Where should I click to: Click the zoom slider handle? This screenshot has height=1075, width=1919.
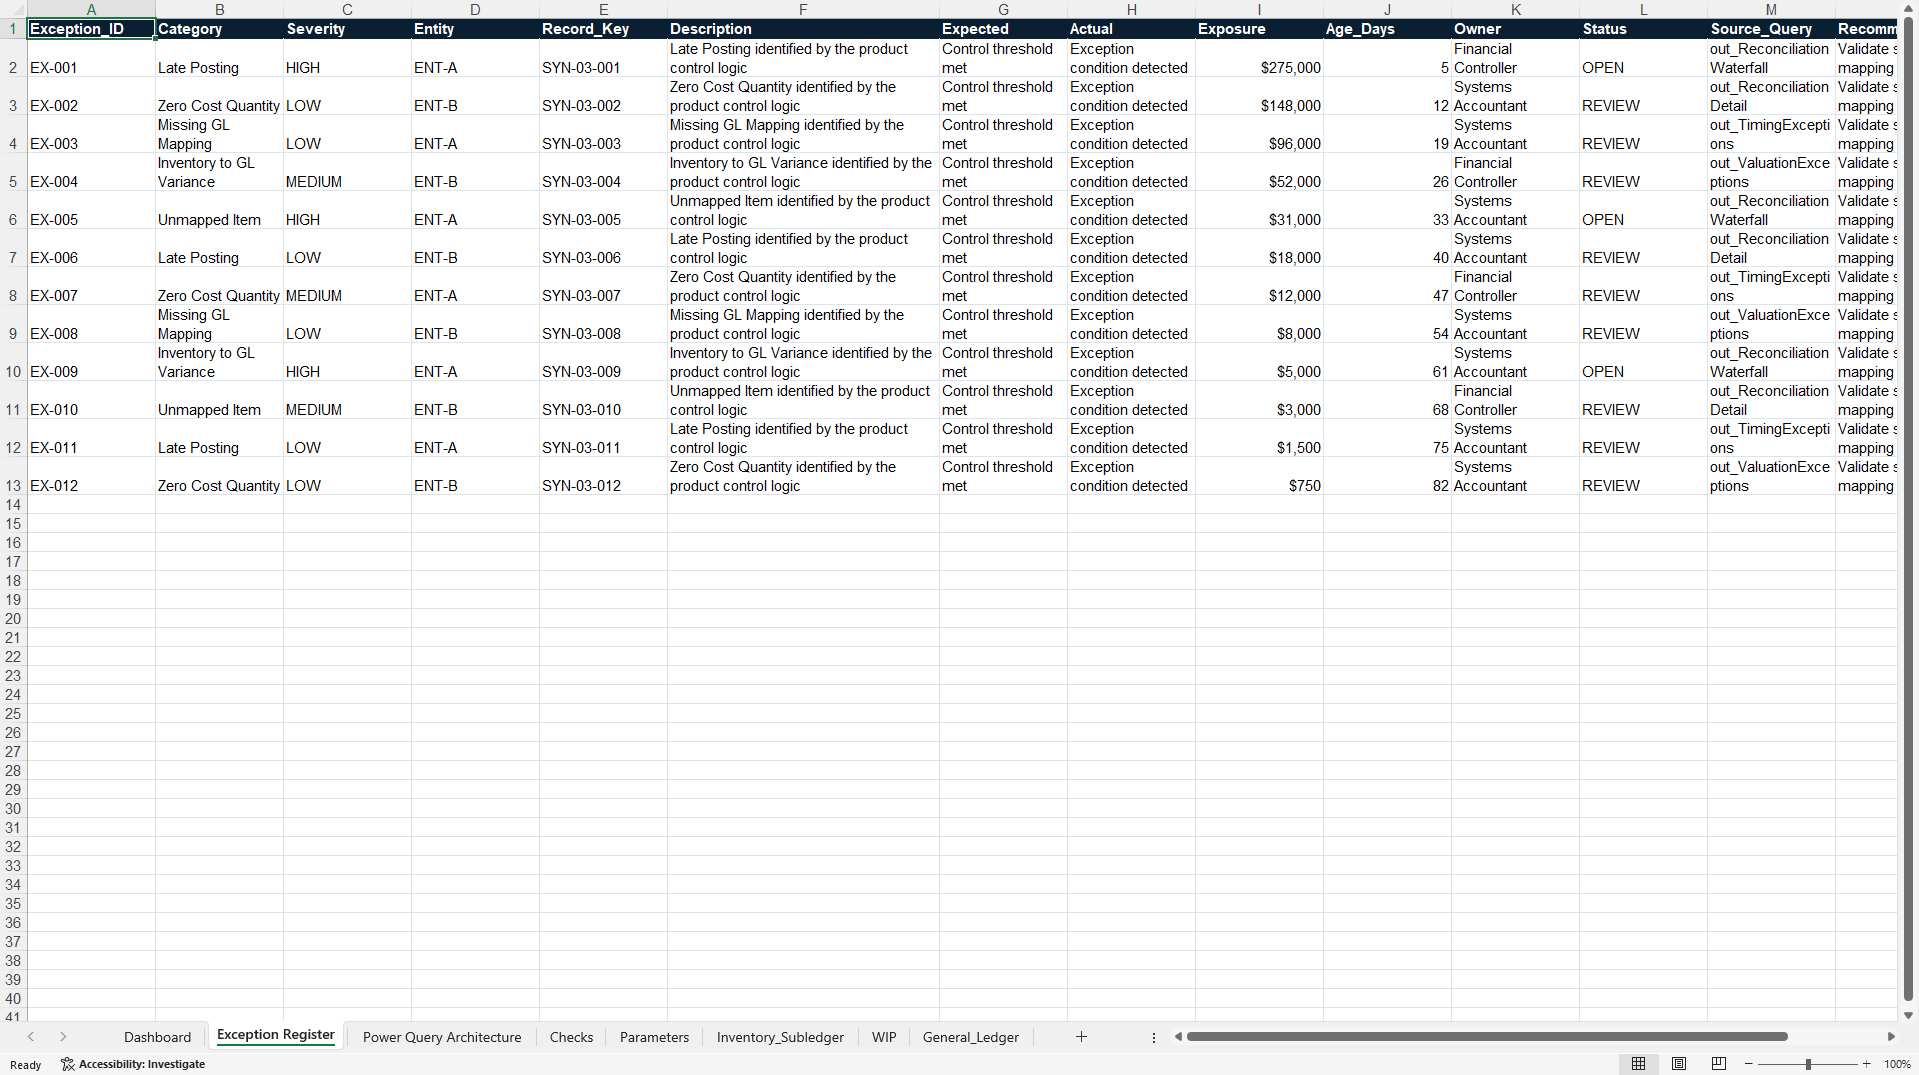1808,1064
